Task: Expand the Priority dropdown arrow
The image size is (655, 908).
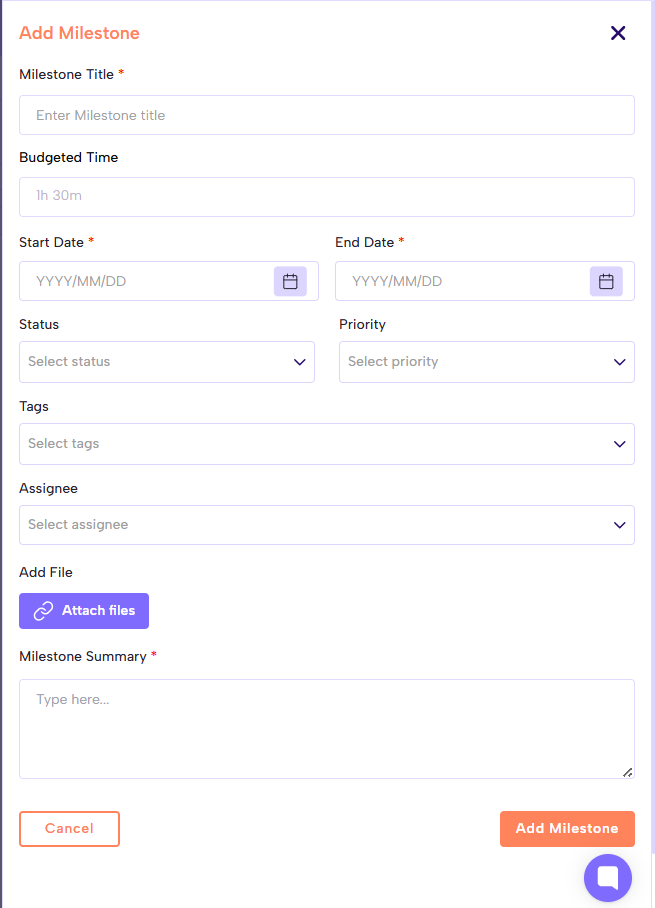Action: tap(619, 362)
